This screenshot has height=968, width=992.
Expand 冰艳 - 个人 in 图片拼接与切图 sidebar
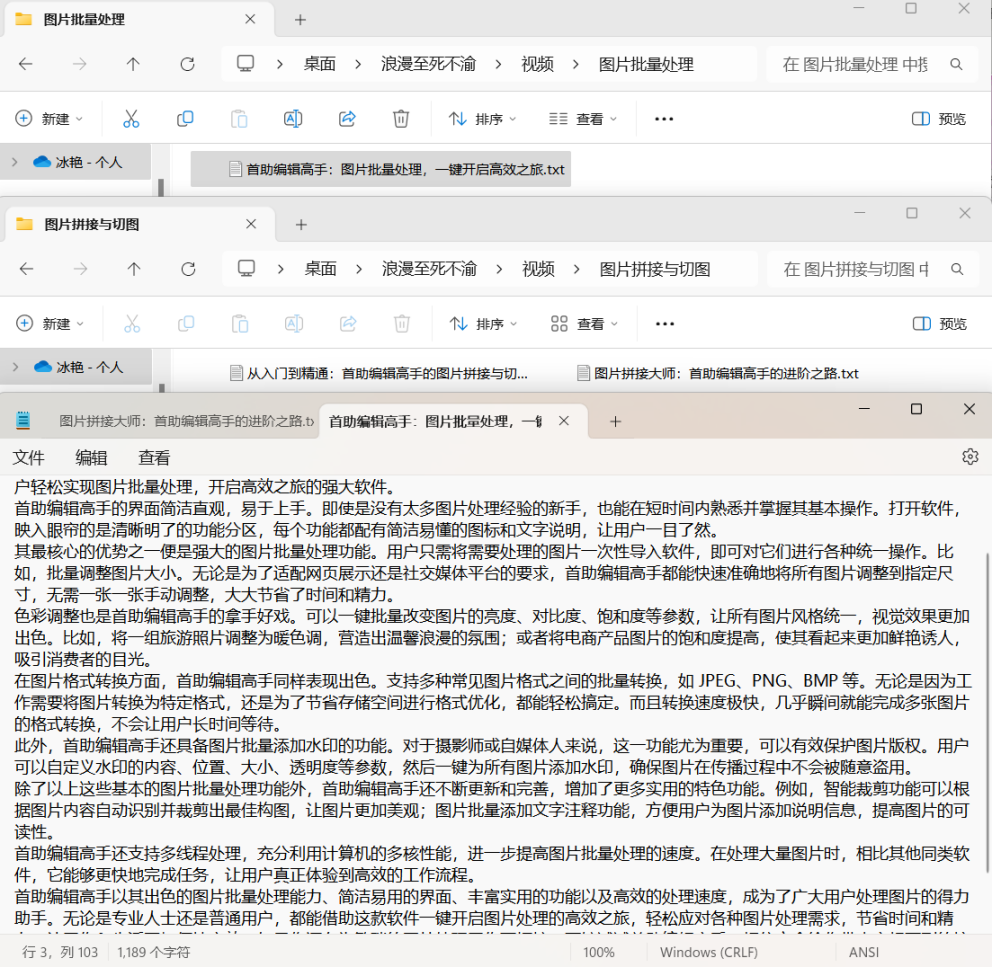(x=16, y=367)
